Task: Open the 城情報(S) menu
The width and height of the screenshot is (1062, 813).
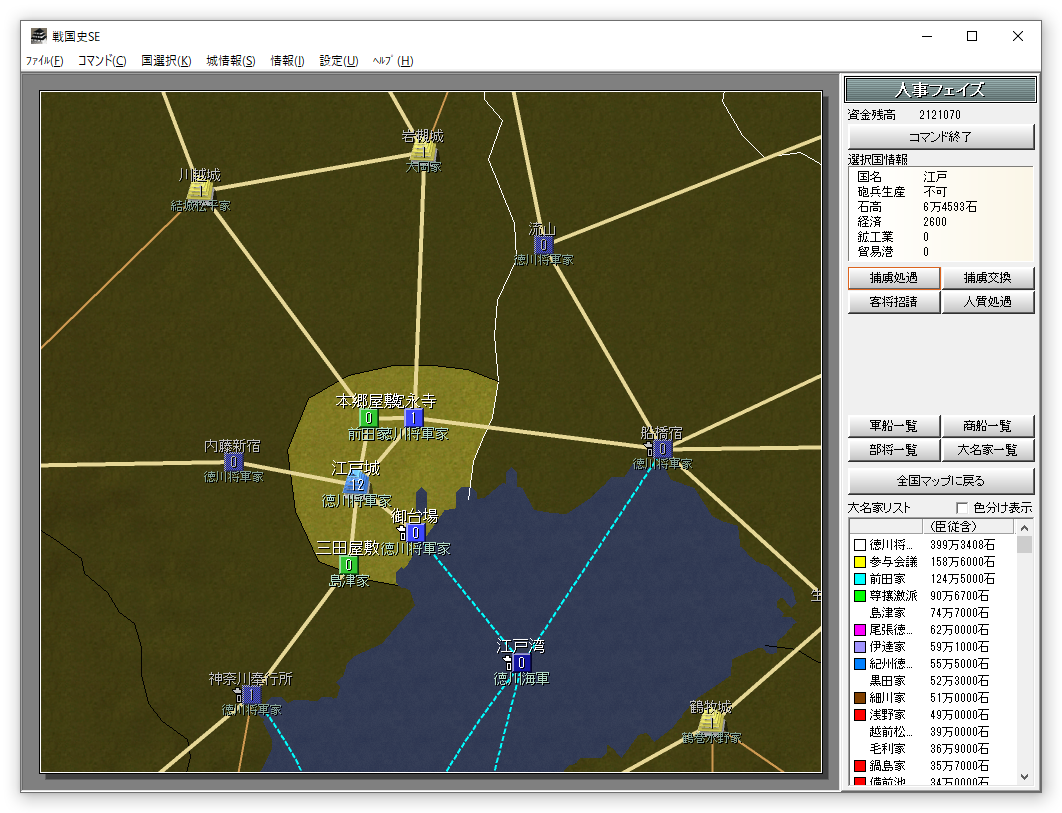Action: 230,61
